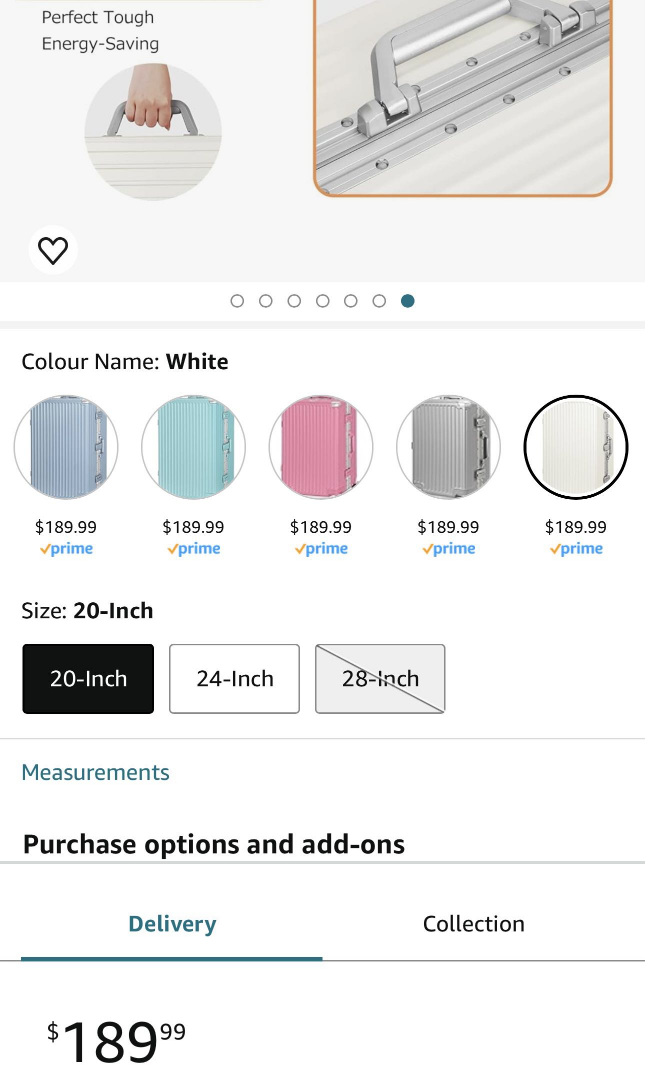Viewport: 645px width, 1079px height.
Task: Jump to the third carousel dot
Action: point(294,301)
